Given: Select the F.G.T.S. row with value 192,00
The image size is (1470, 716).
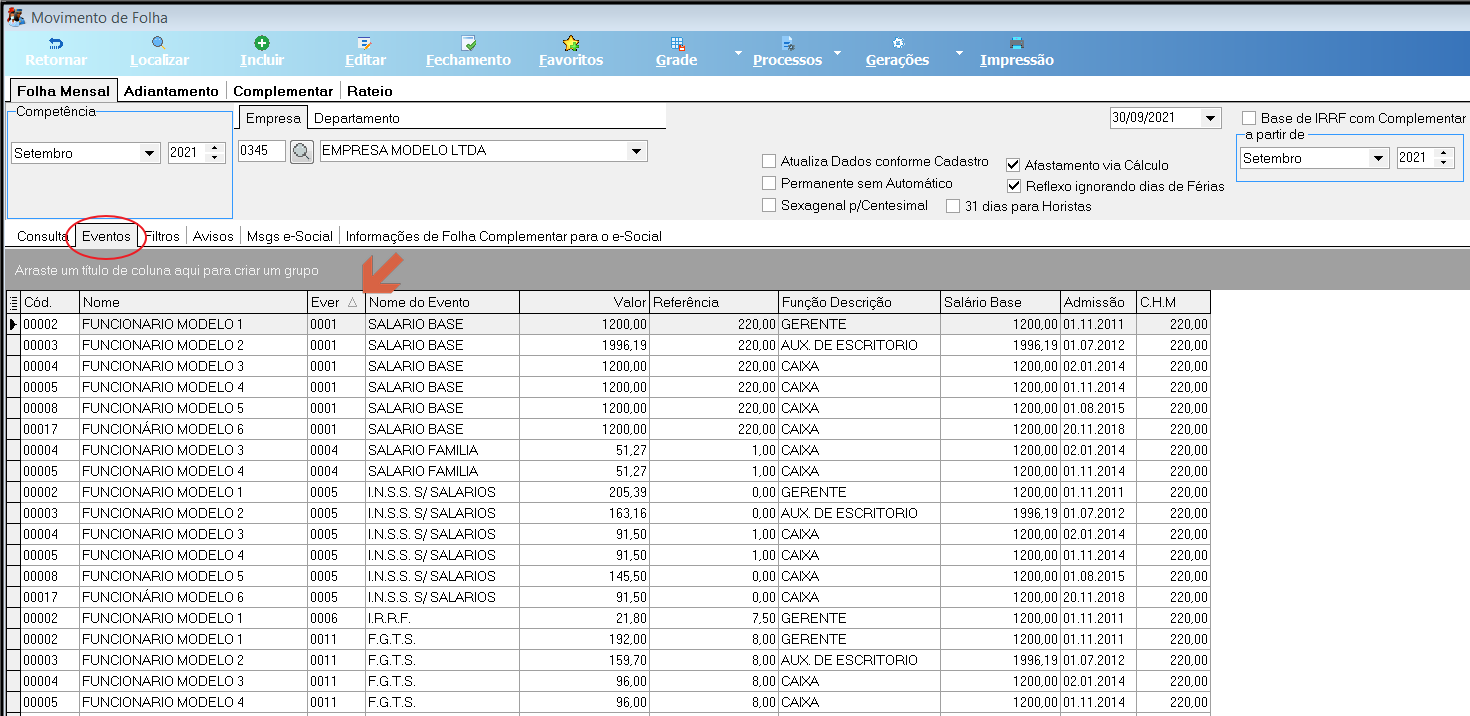Looking at the screenshot, I should [x=609, y=639].
